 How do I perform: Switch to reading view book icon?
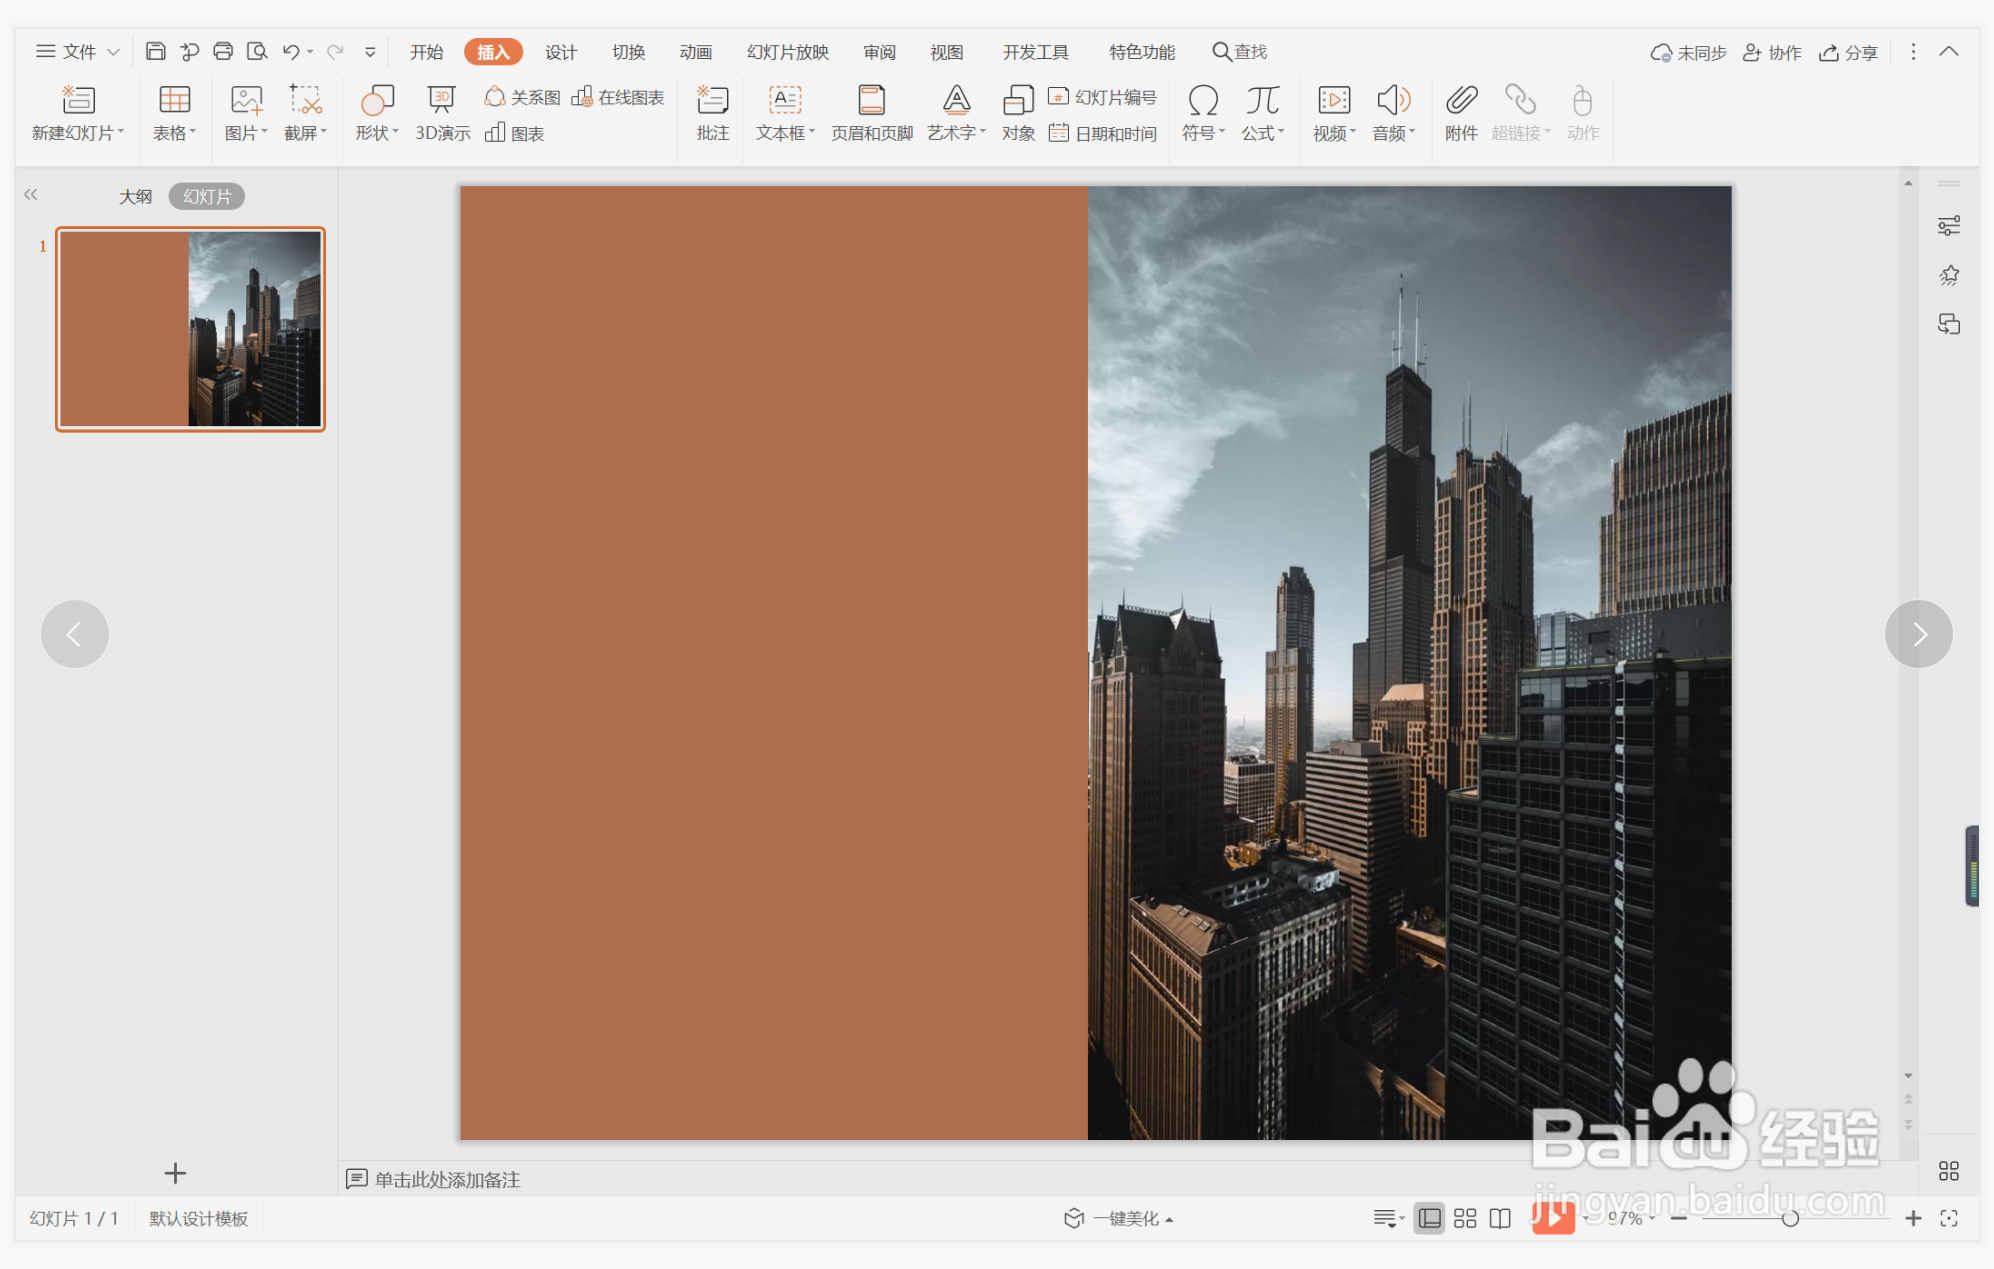1499,1218
